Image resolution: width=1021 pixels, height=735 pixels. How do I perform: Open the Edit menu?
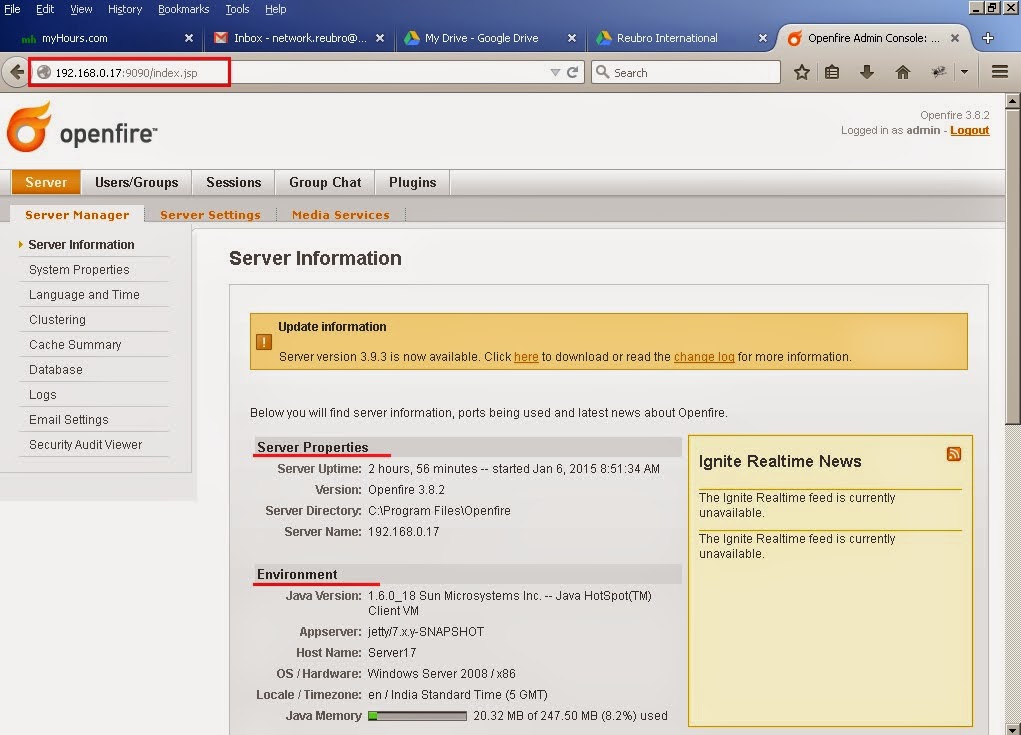point(45,9)
